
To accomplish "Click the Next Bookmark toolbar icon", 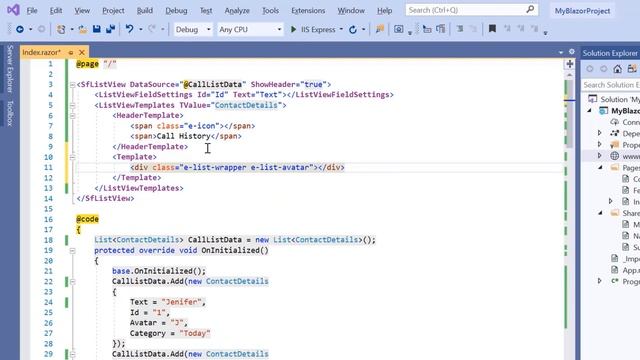I will [x=521, y=29].
